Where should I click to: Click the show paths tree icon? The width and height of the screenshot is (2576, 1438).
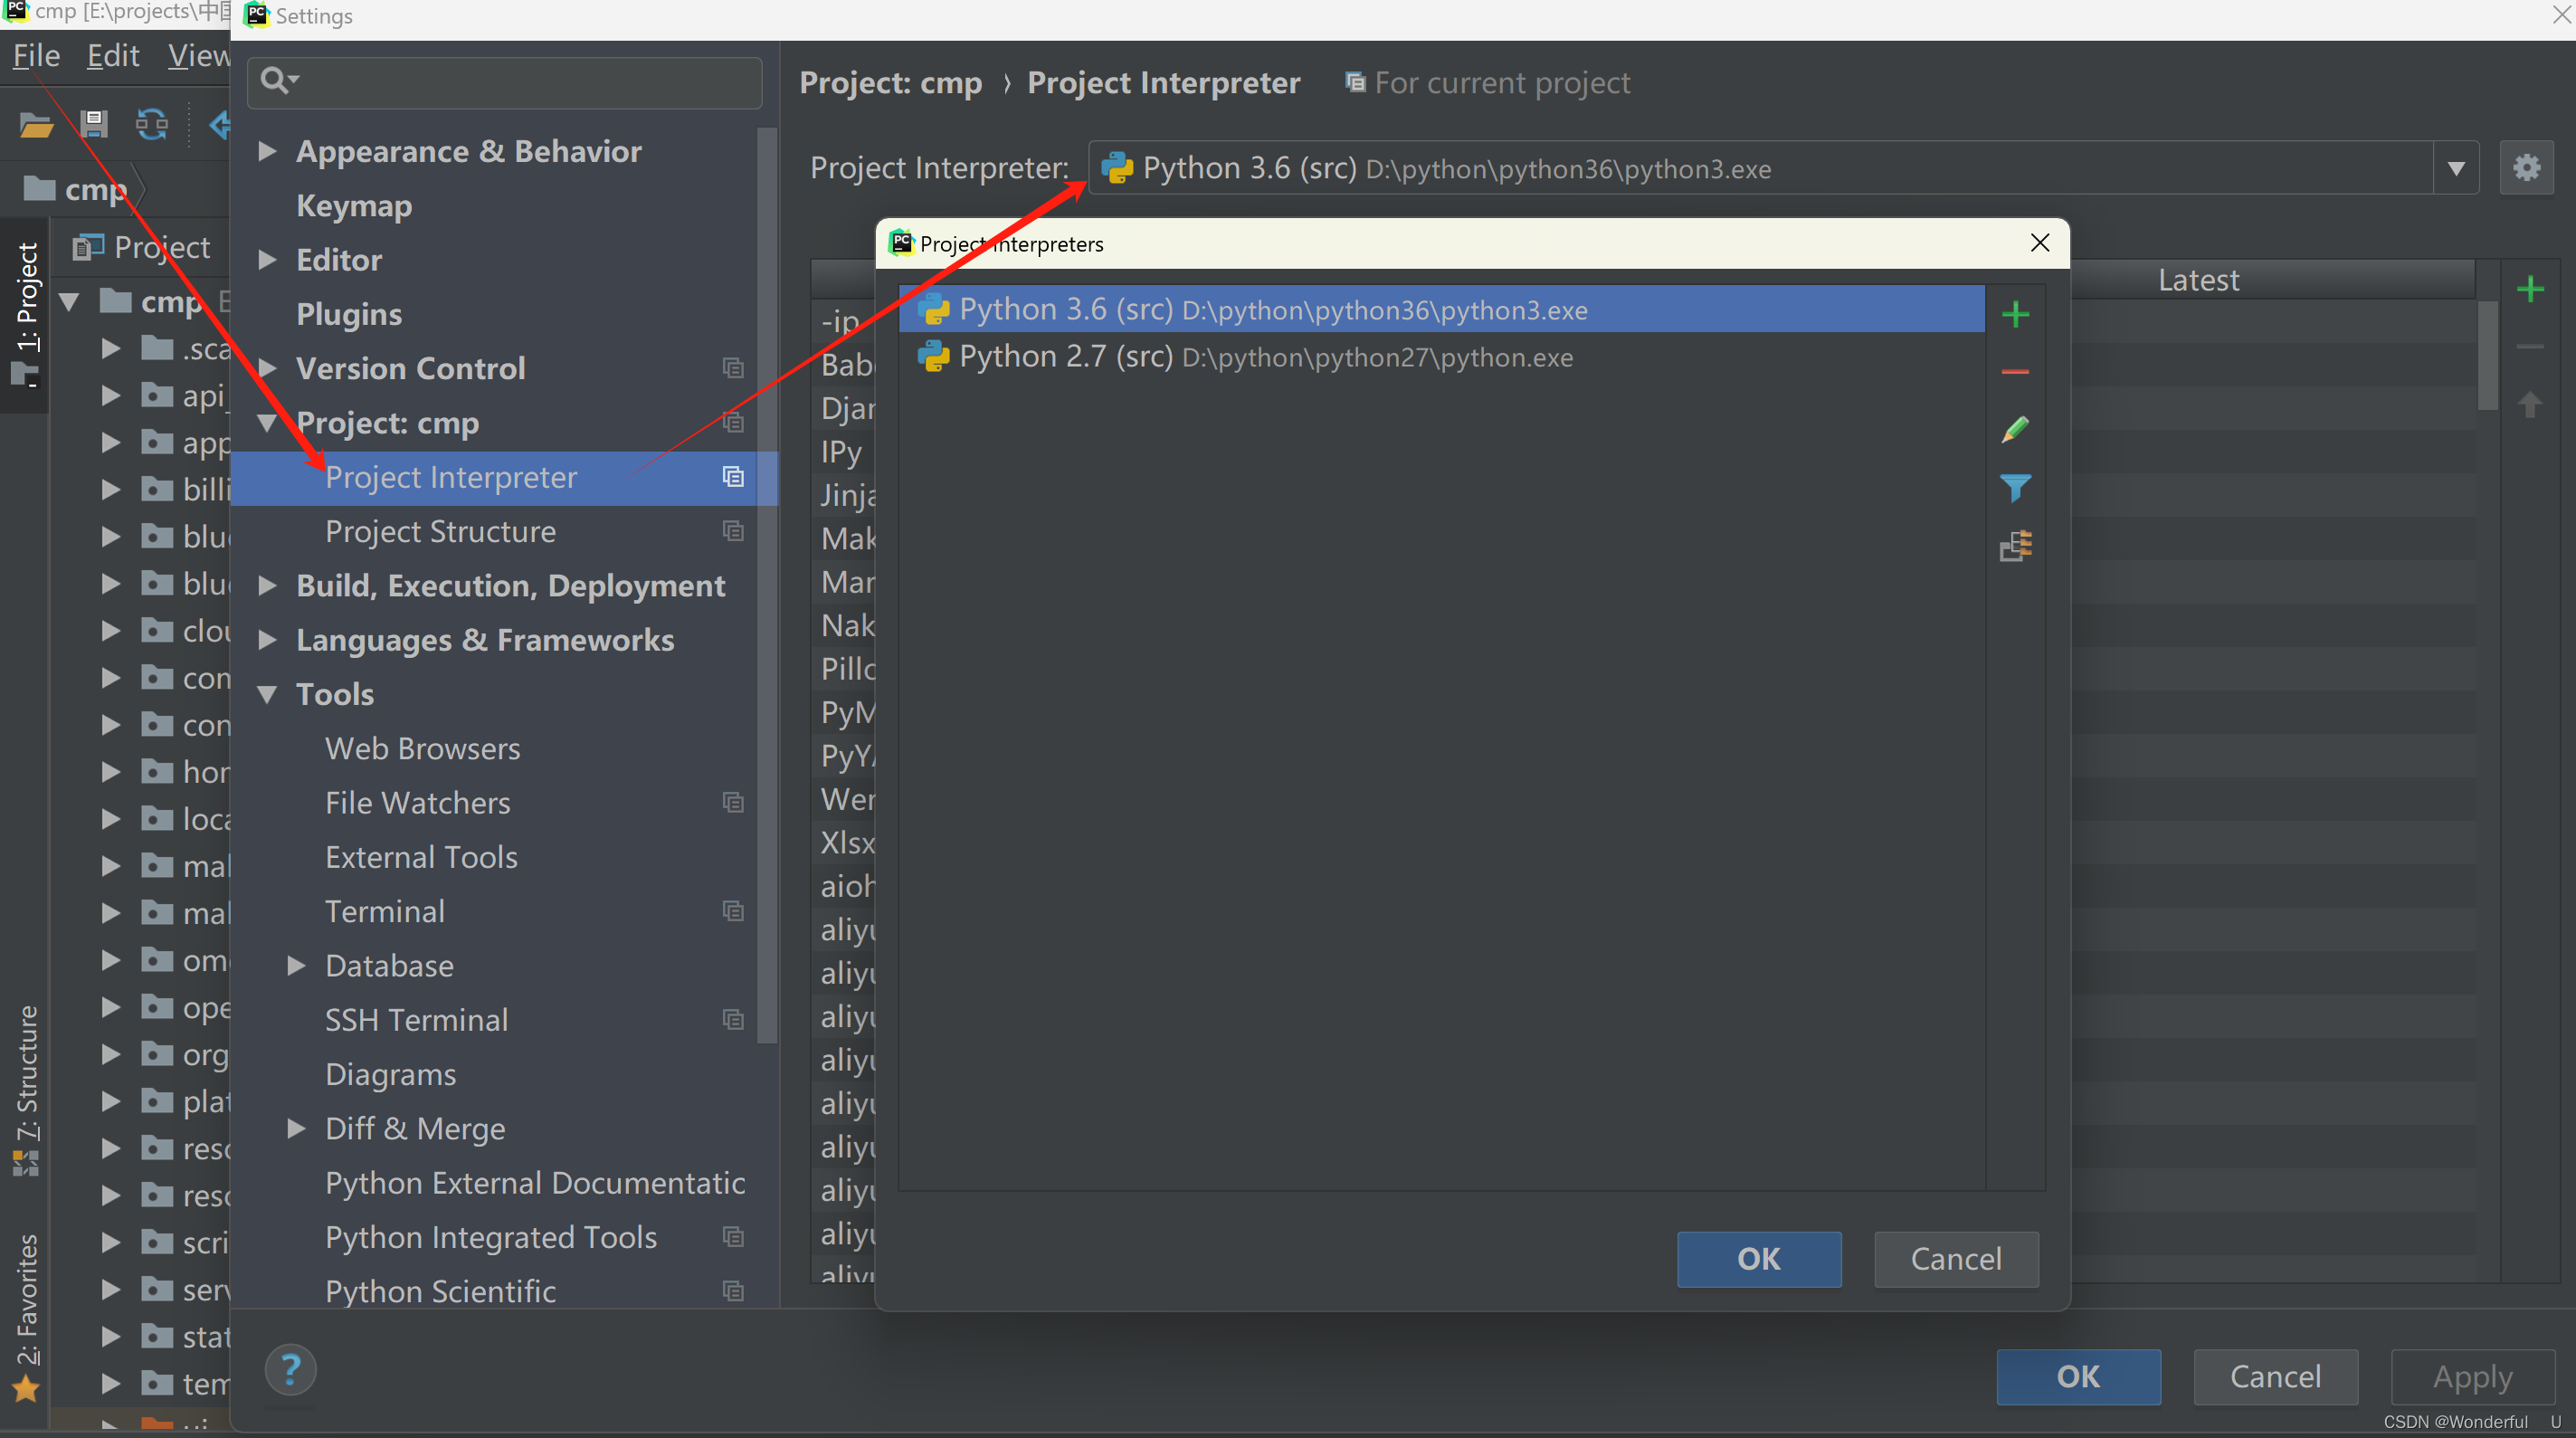click(2015, 547)
